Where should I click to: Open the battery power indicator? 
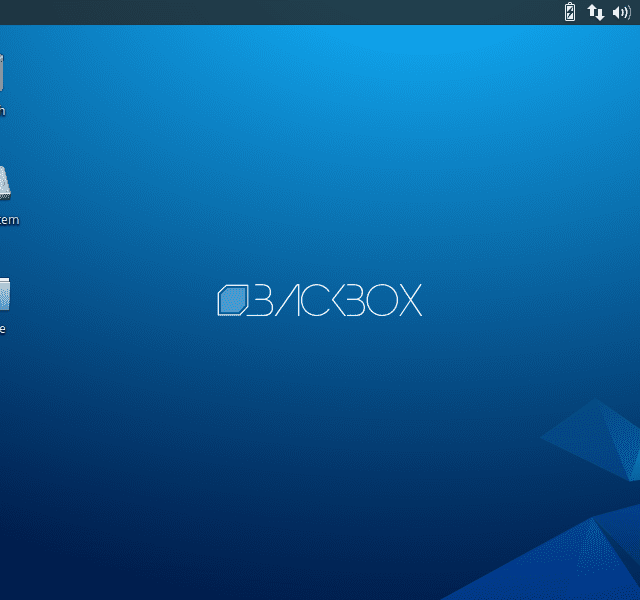pyautogui.click(x=570, y=12)
